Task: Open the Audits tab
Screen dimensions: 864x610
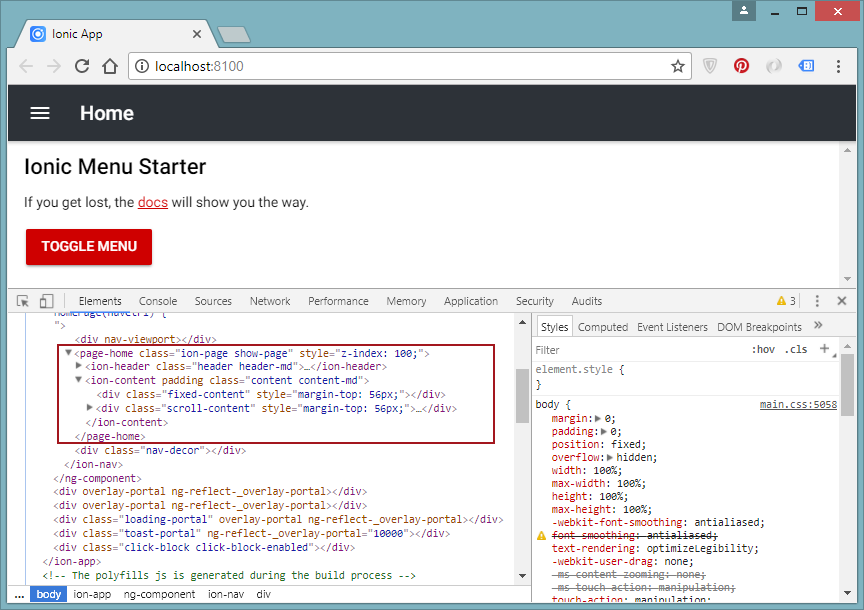Action: pos(587,301)
